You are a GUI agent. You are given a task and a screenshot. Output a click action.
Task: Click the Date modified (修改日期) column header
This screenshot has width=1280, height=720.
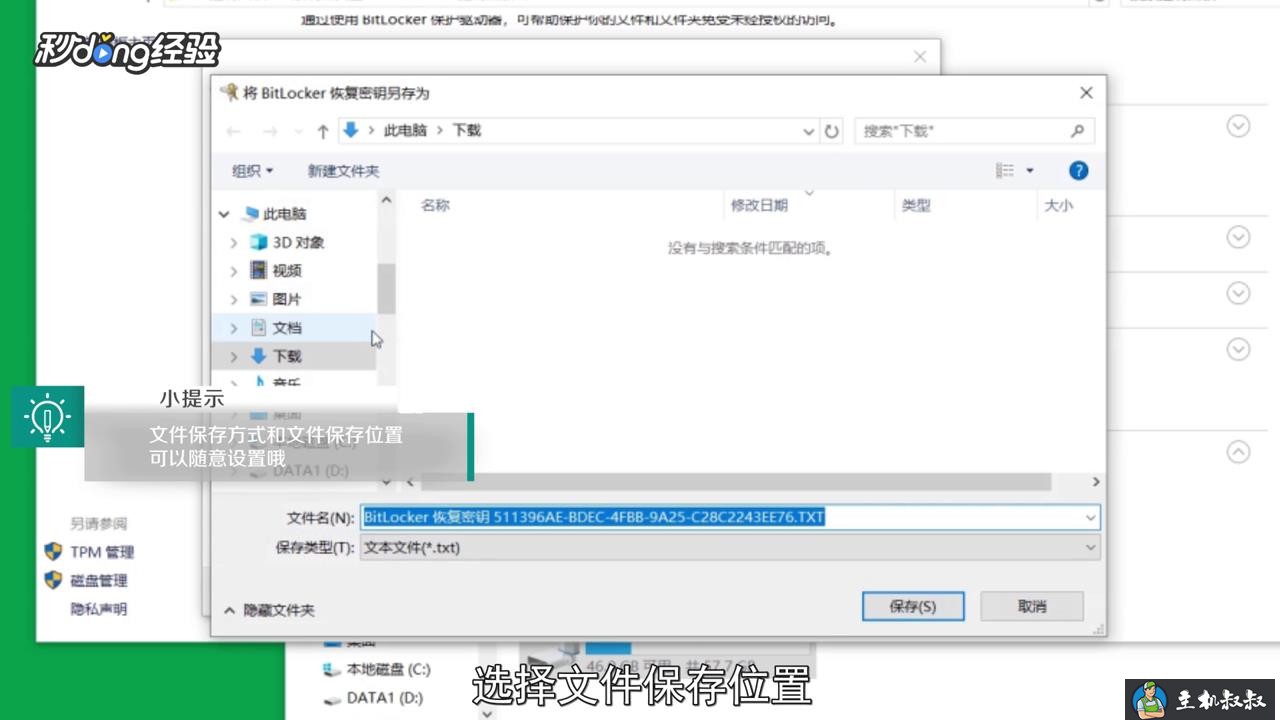759,205
